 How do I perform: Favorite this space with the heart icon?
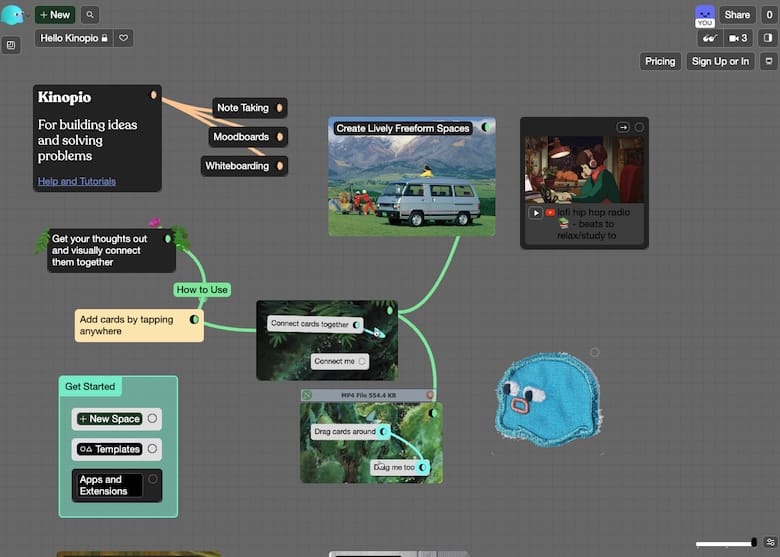(x=123, y=38)
